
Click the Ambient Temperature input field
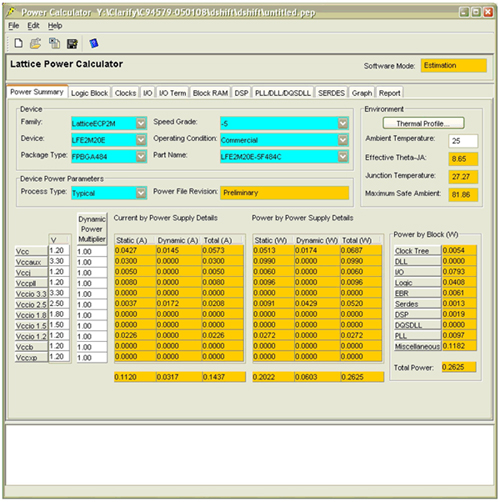pos(463,141)
